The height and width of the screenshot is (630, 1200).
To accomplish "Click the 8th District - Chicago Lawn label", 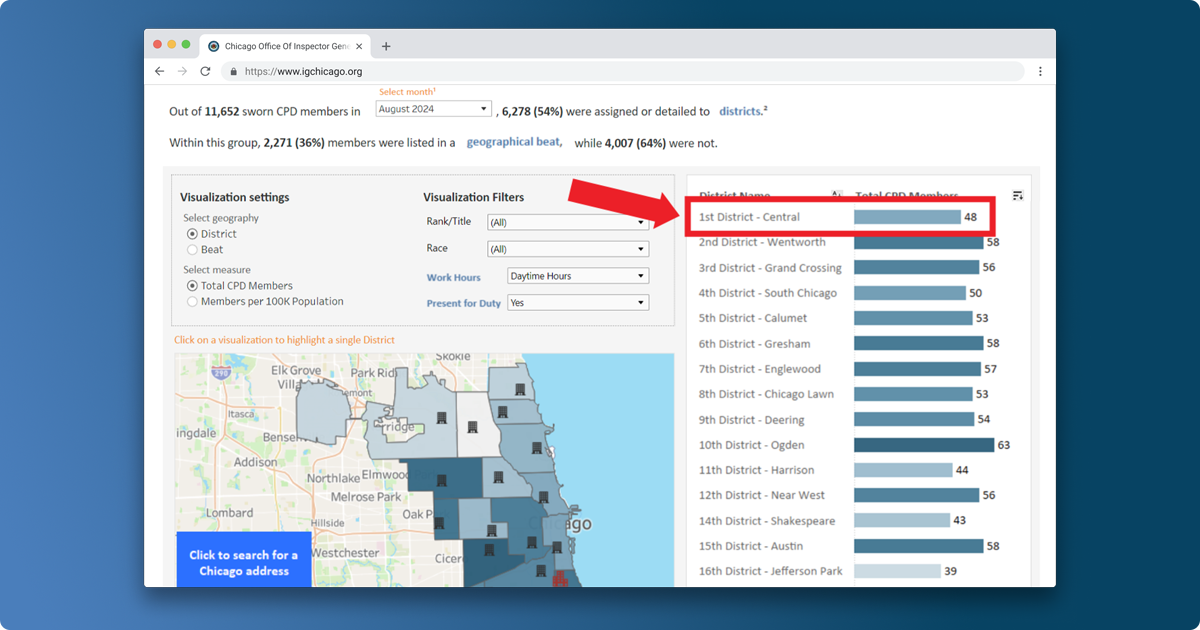I will pyautogui.click(x=766, y=394).
